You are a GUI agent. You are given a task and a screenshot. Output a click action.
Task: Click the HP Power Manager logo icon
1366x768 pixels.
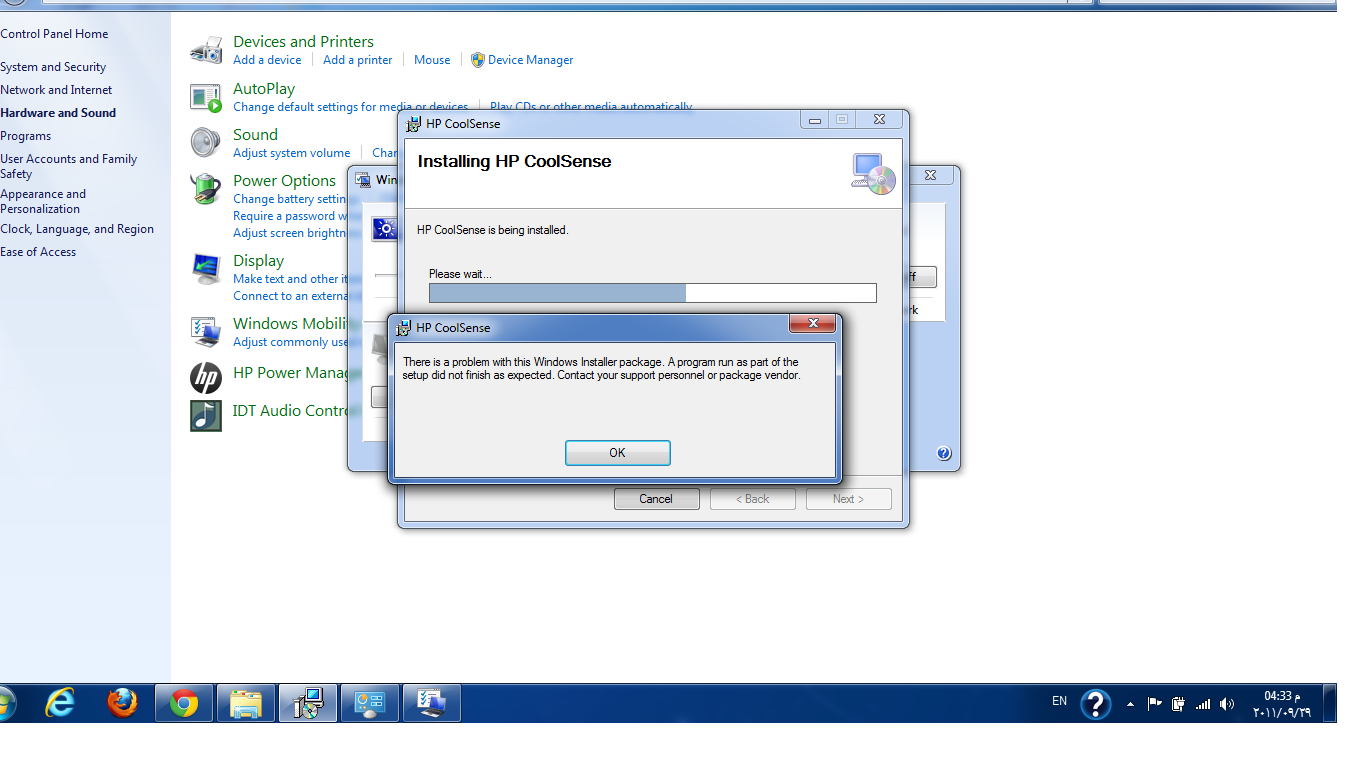[x=206, y=378]
